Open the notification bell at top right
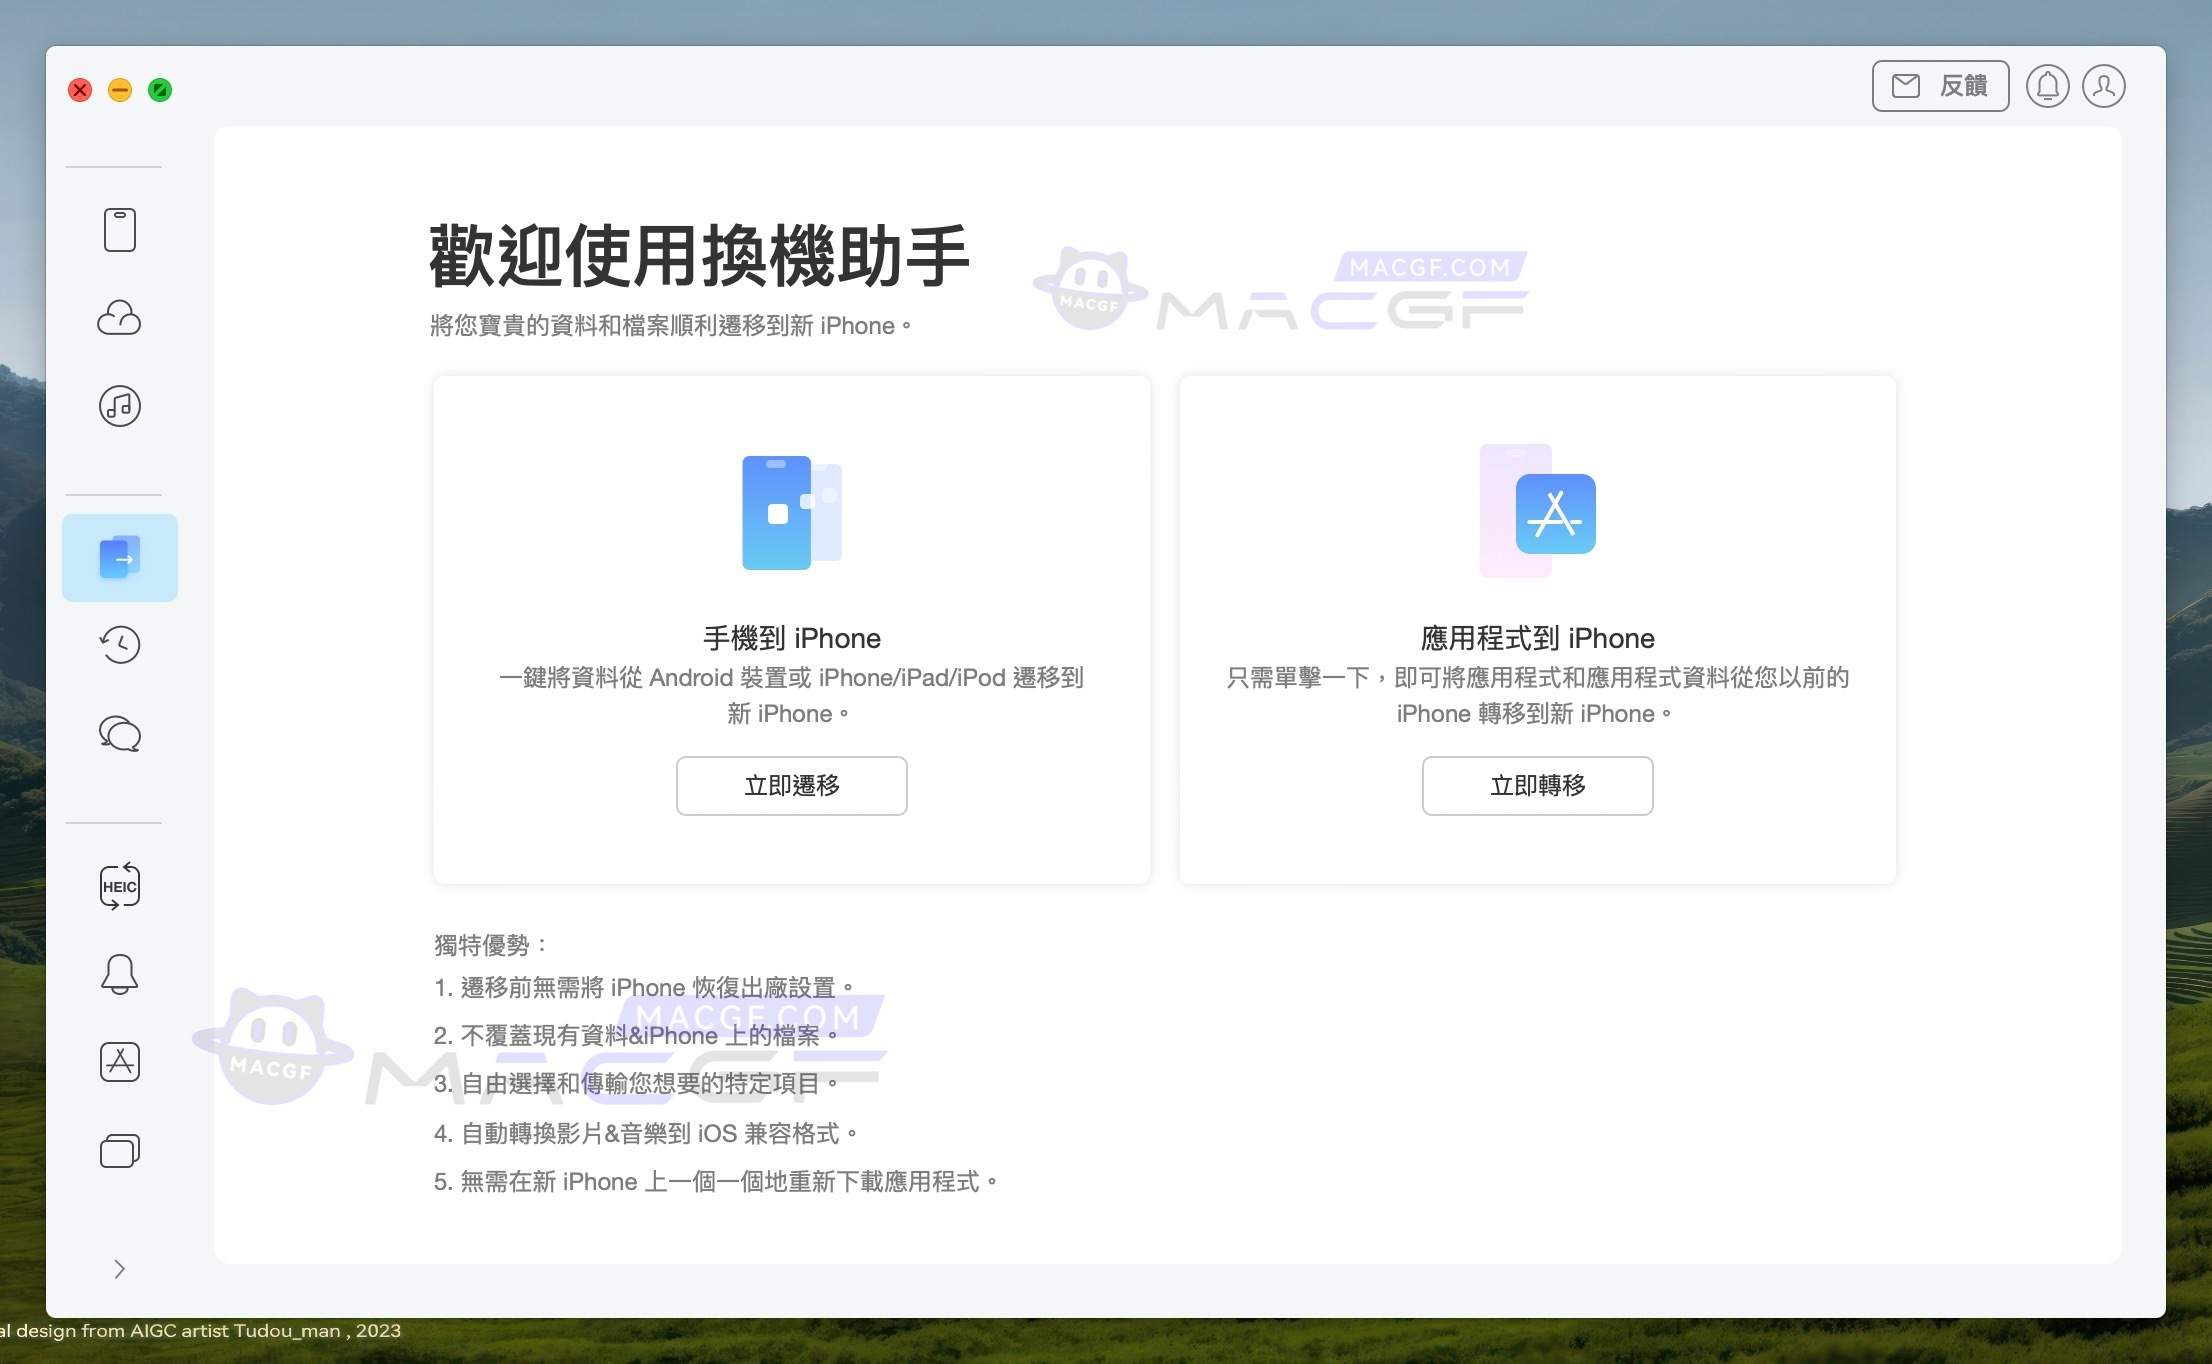2212x1364 pixels. [2047, 86]
